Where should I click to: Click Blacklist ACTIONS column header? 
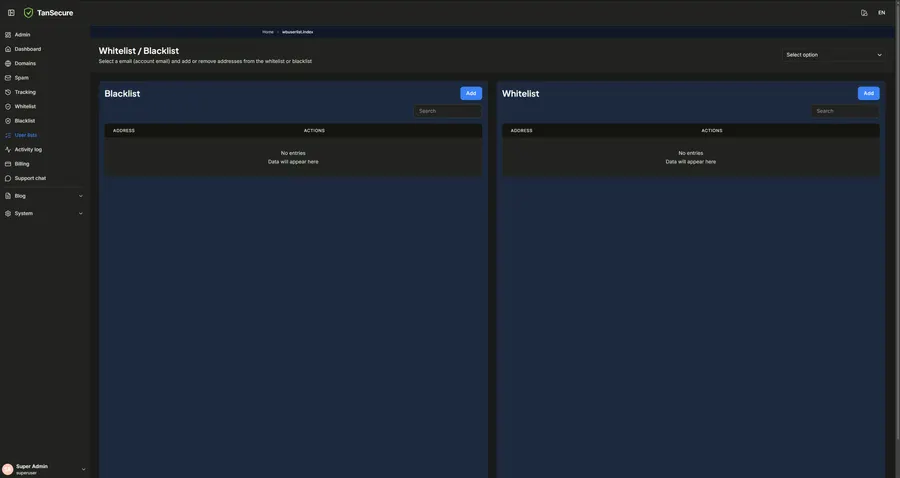314,131
